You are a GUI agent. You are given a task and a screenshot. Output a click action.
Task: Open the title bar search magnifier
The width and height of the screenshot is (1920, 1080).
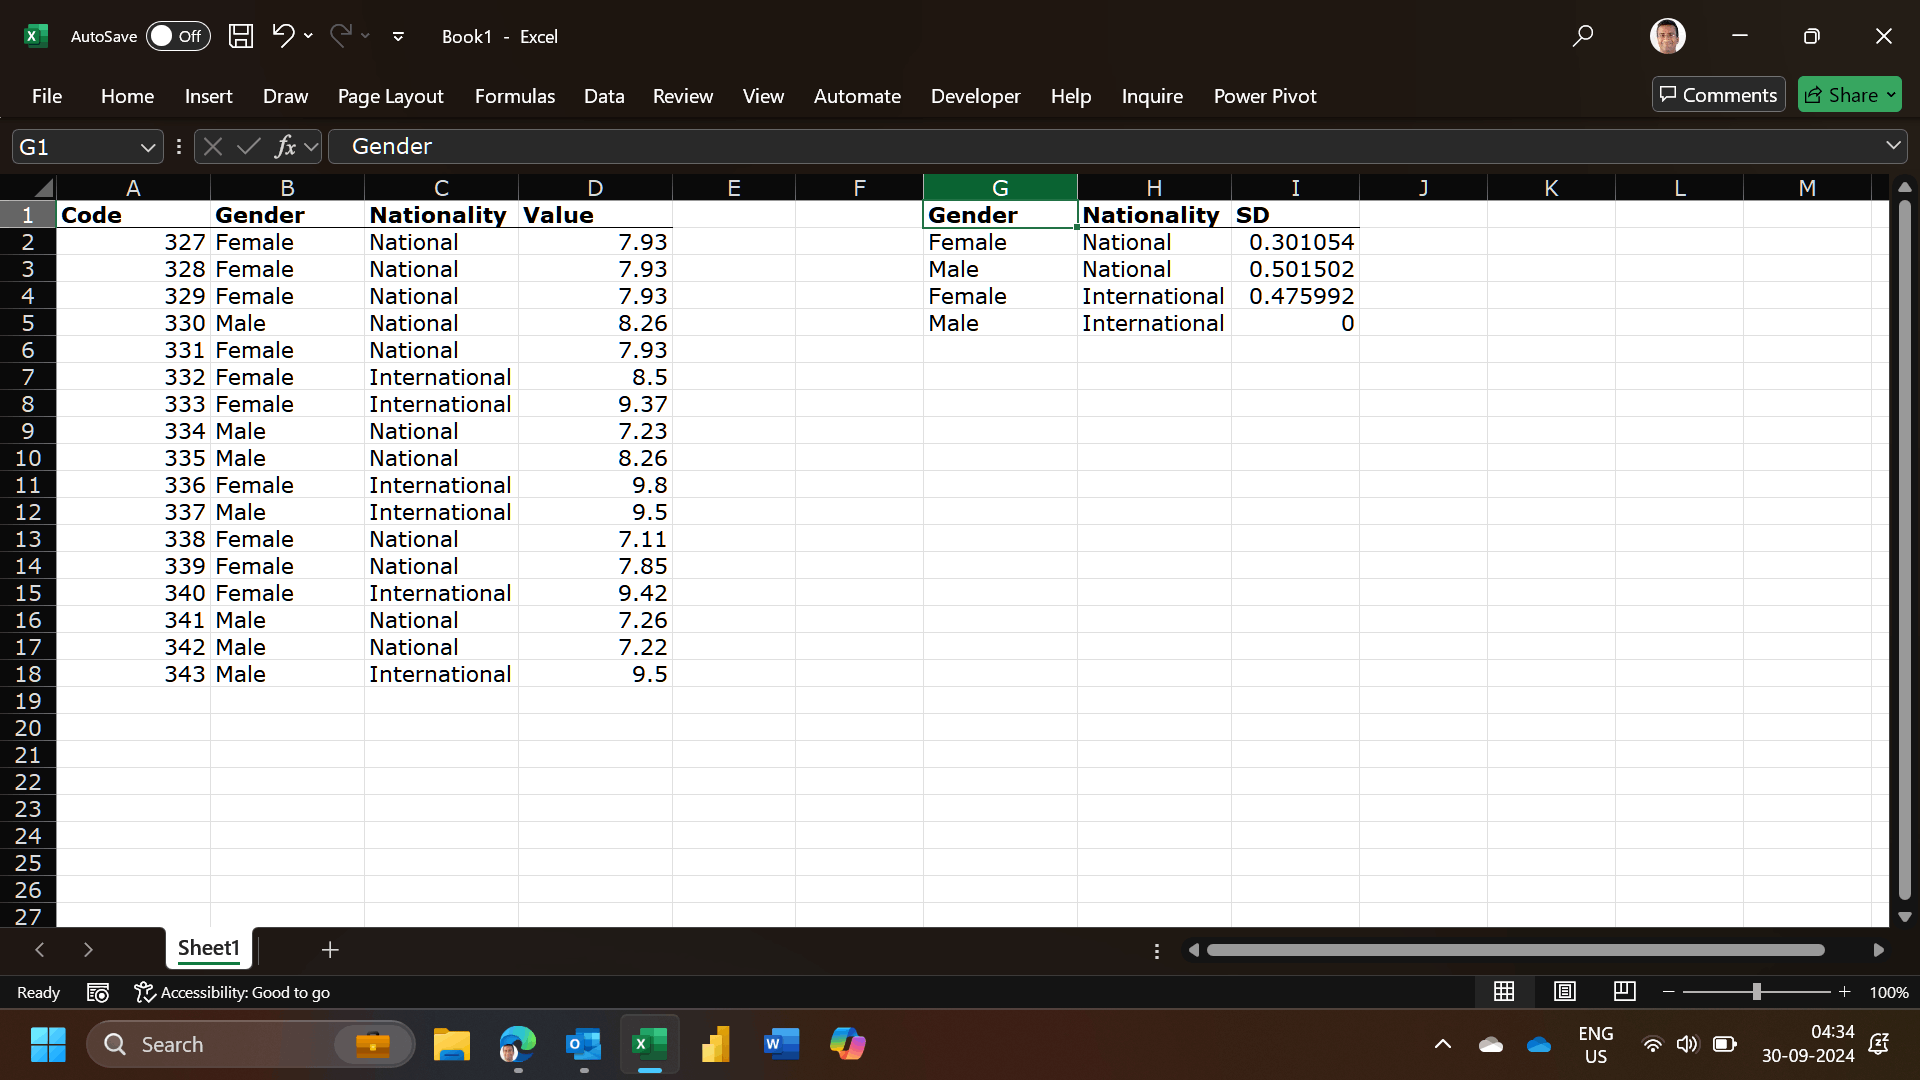tap(1582, 36)
